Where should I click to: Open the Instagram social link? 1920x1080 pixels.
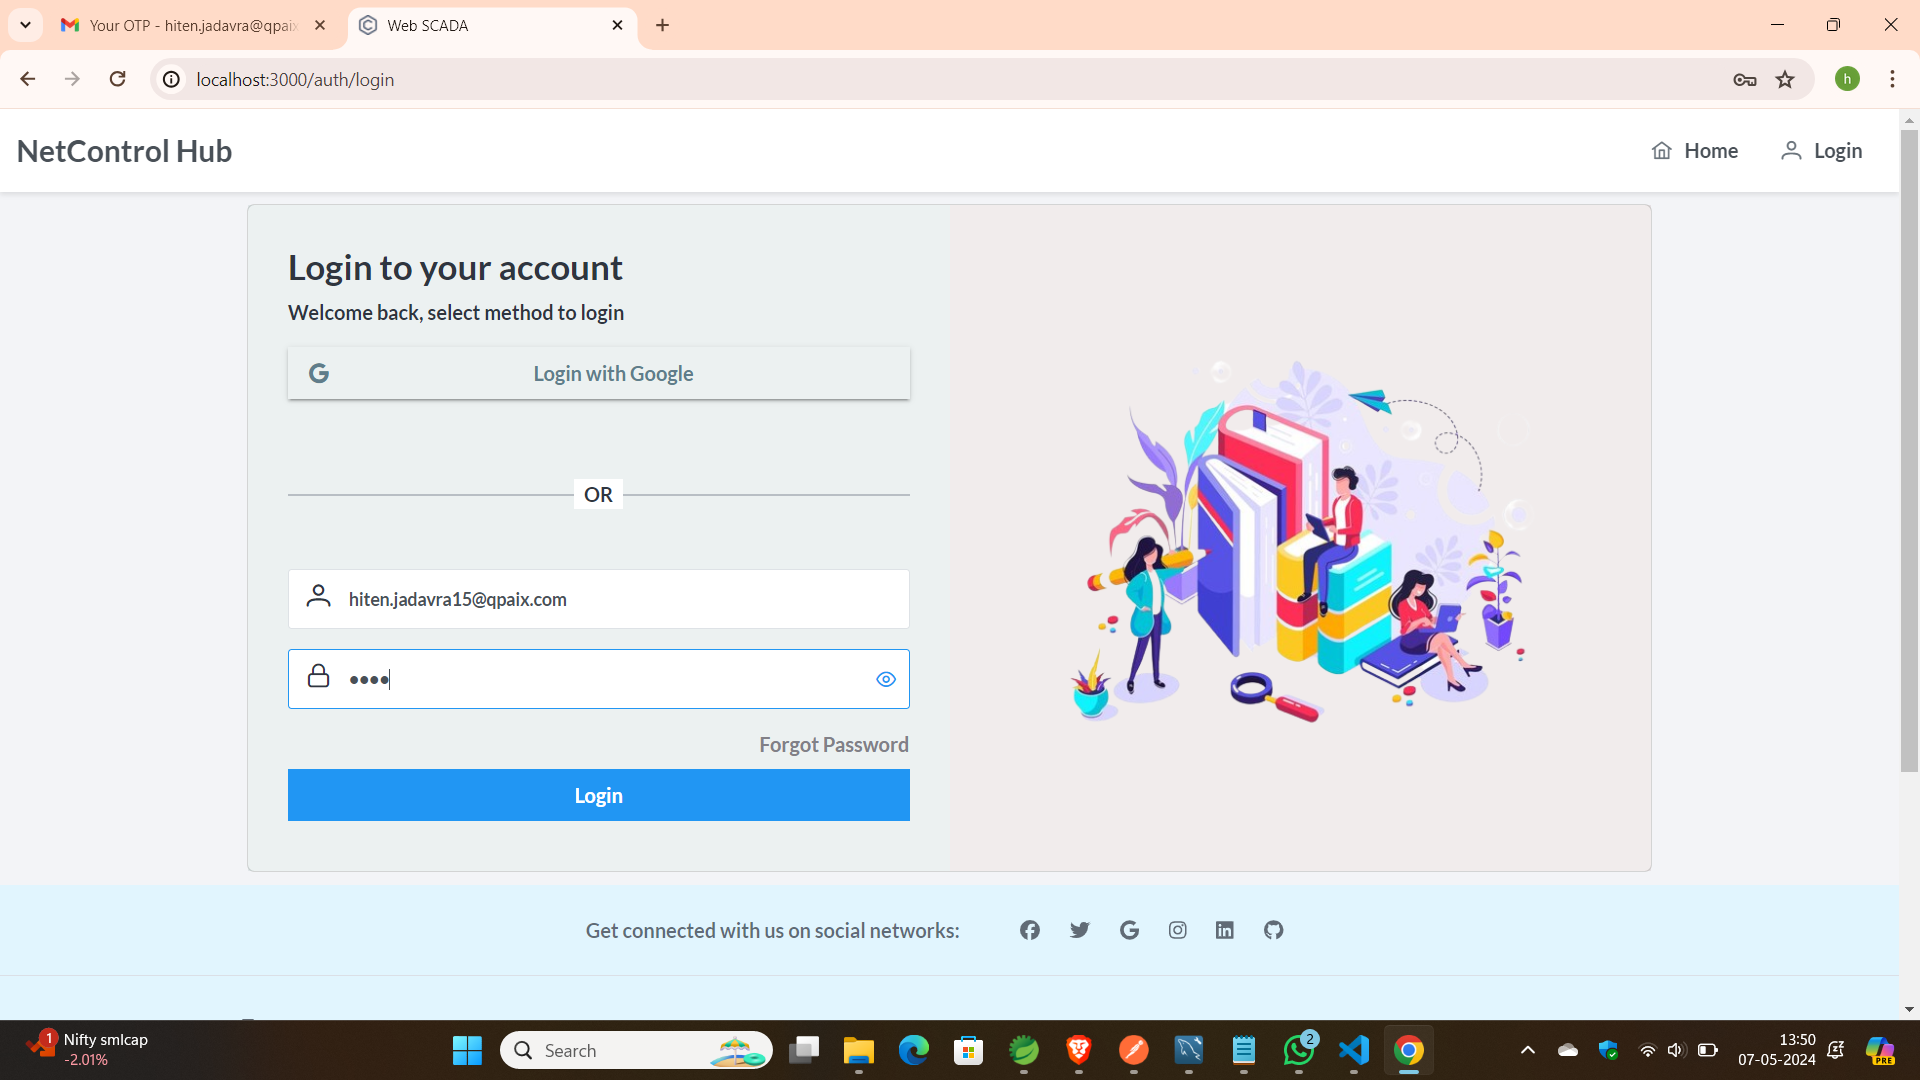(x=1177, y=930)
